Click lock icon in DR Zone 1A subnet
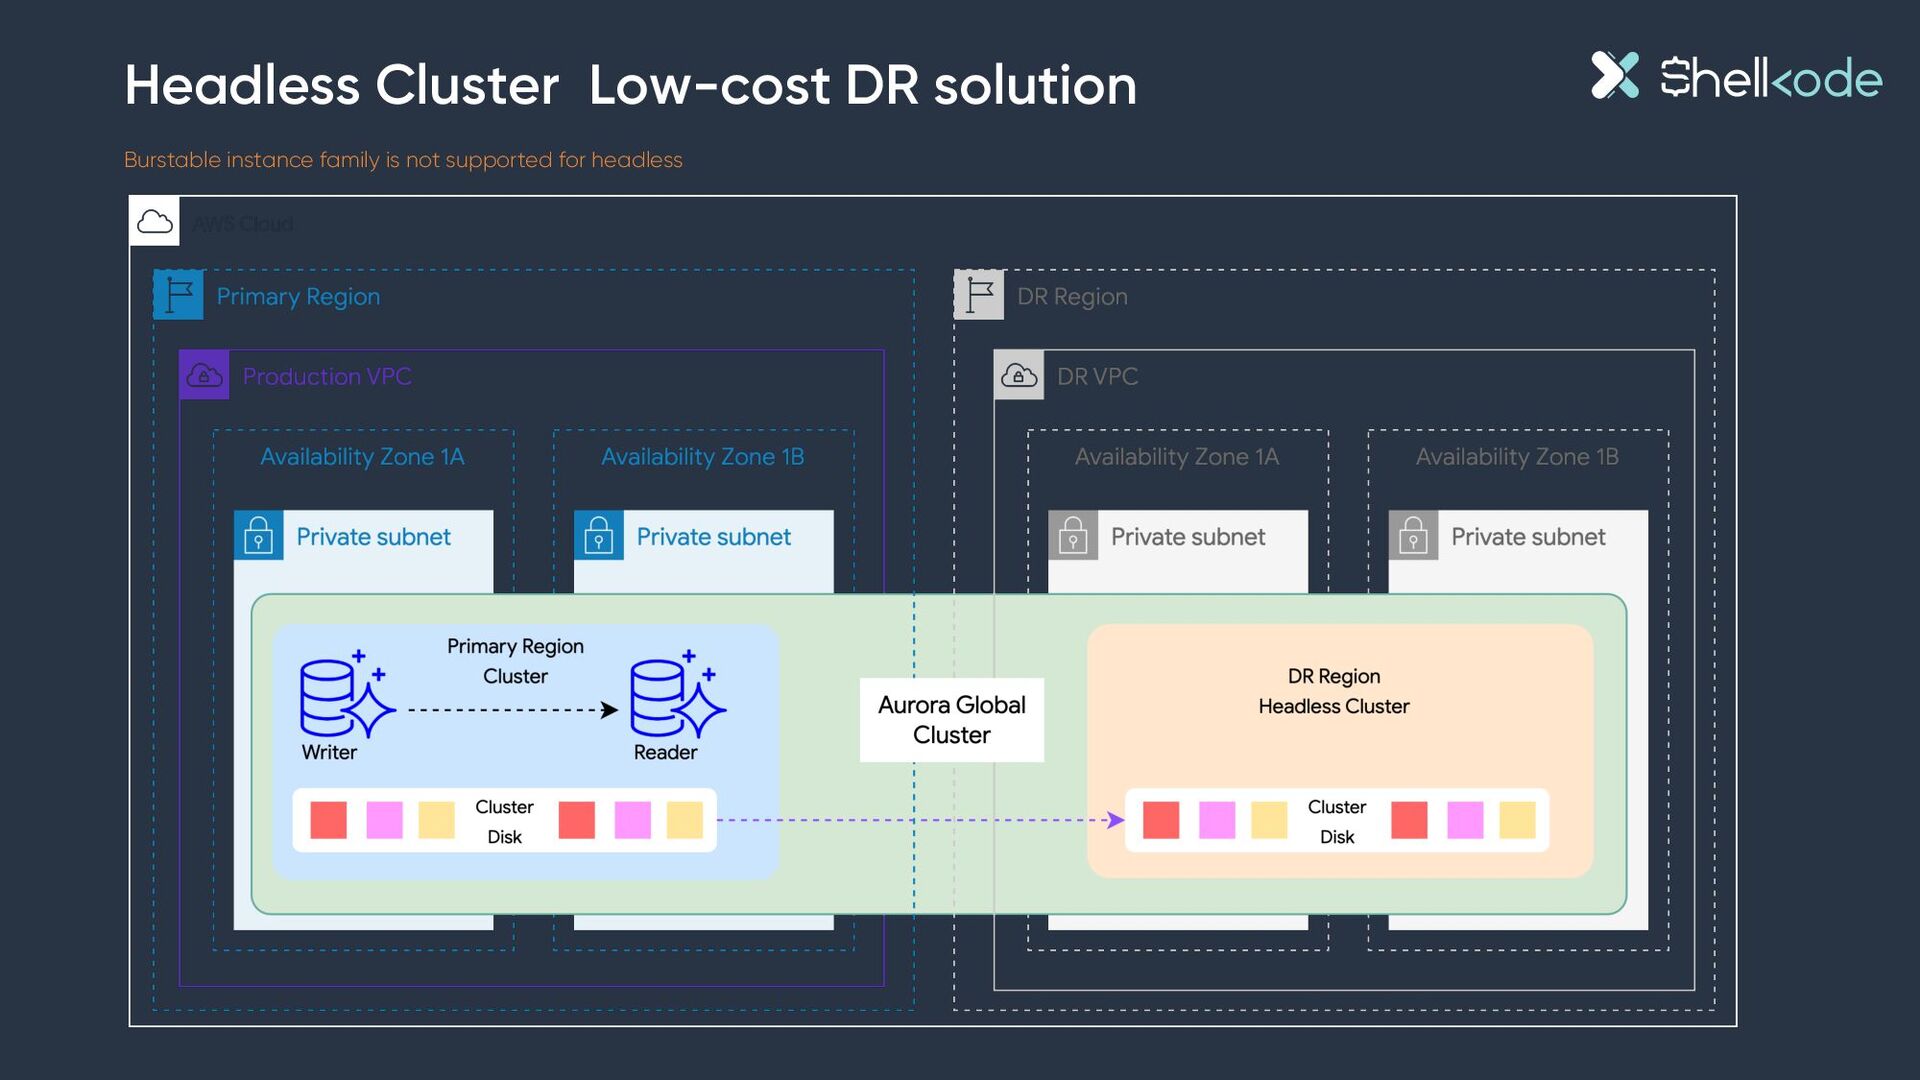This screenshot has width=1920, height=1080. (x=1073, y=535)
